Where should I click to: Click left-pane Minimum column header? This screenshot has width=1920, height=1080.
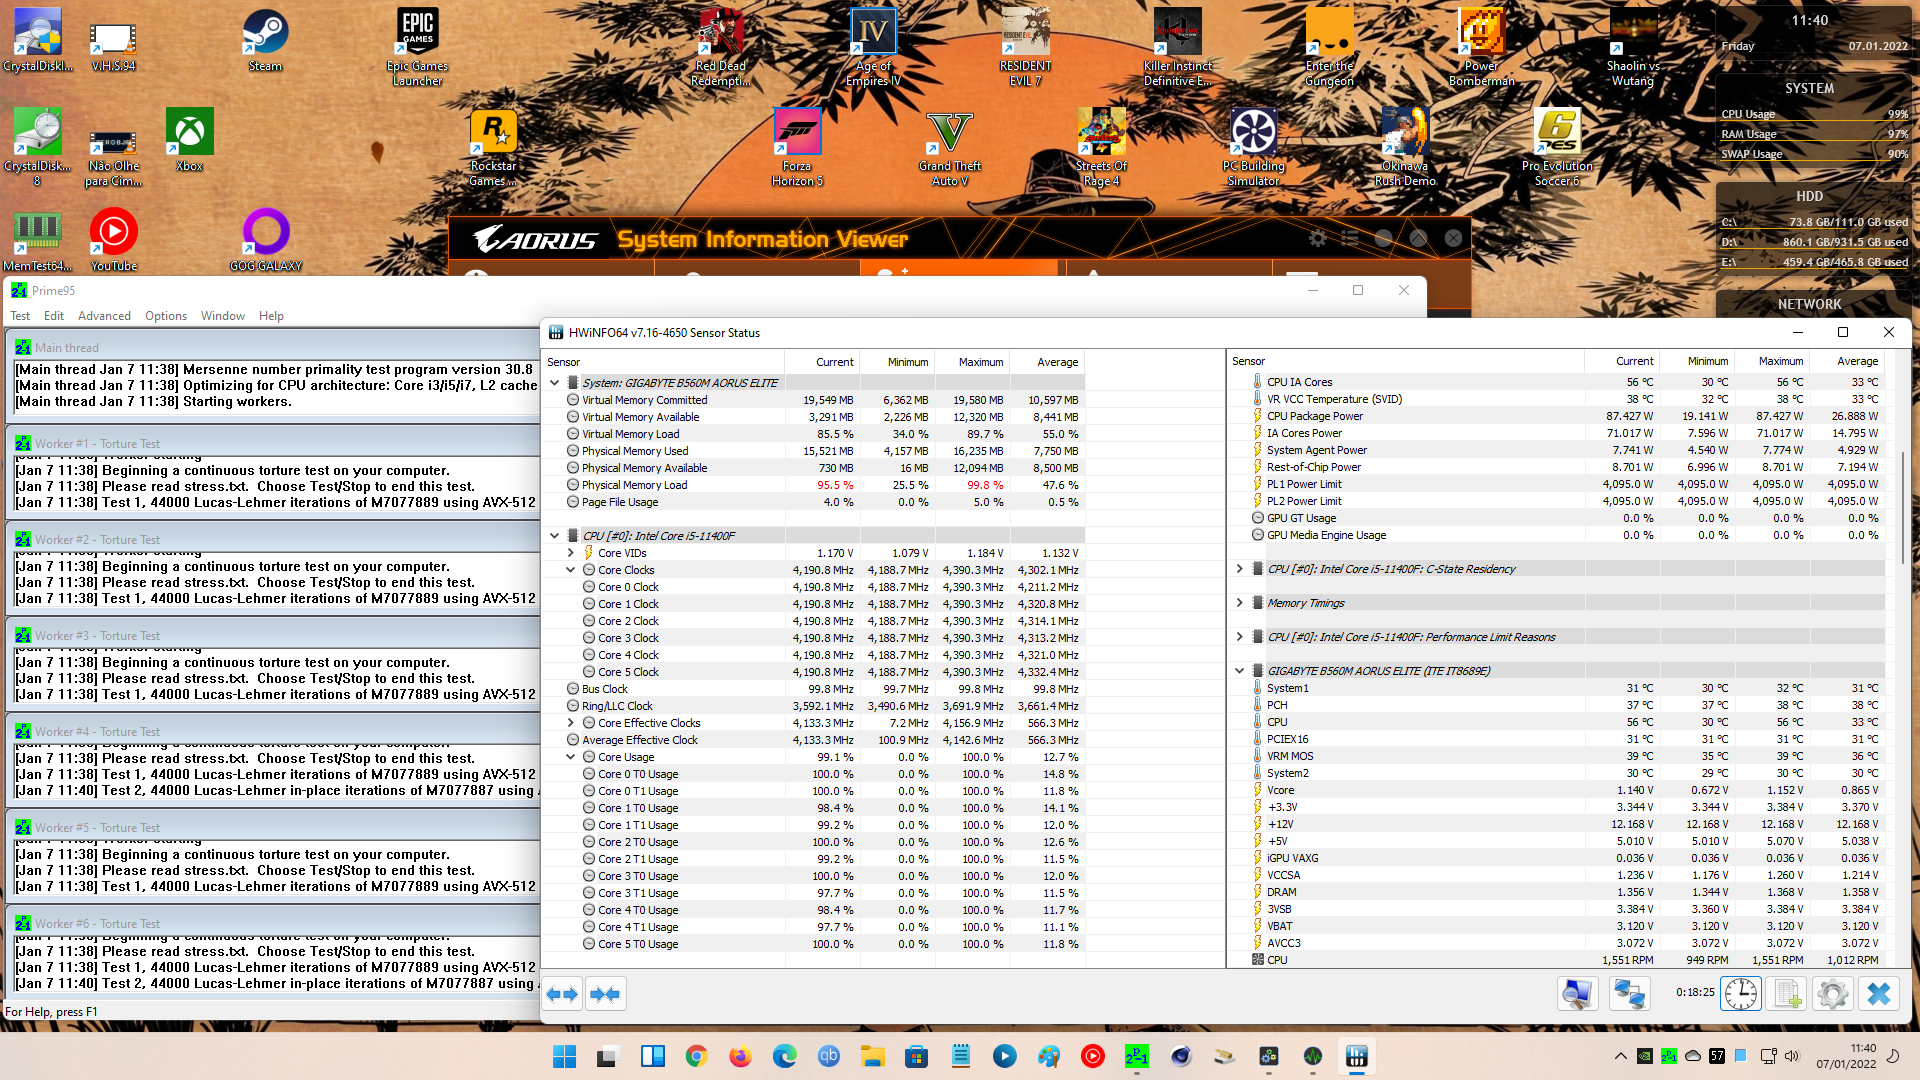pos(897,362)
